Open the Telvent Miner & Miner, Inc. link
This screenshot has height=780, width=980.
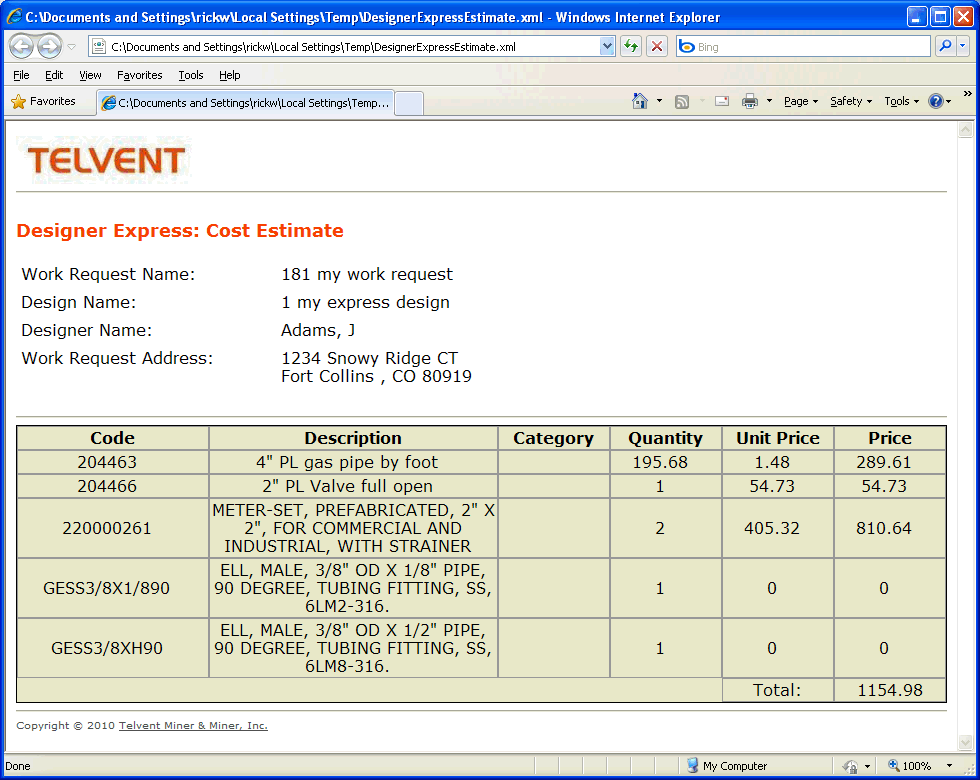(x=193, y=726)
